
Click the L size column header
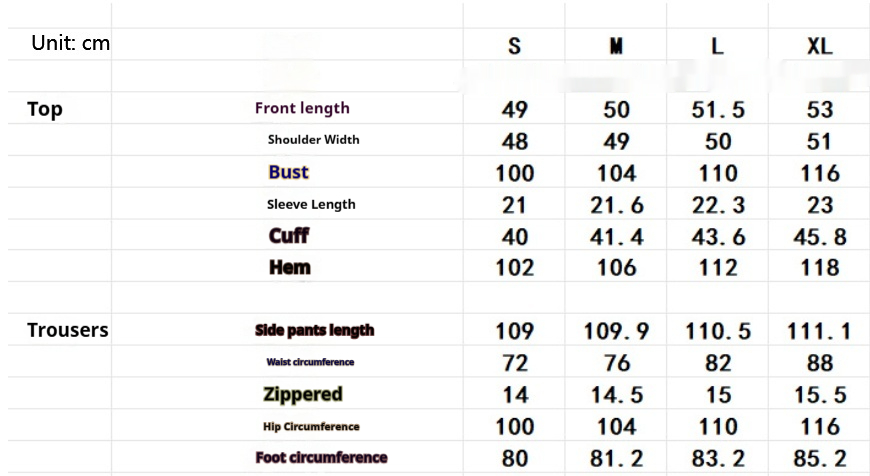tap(717, 47)
